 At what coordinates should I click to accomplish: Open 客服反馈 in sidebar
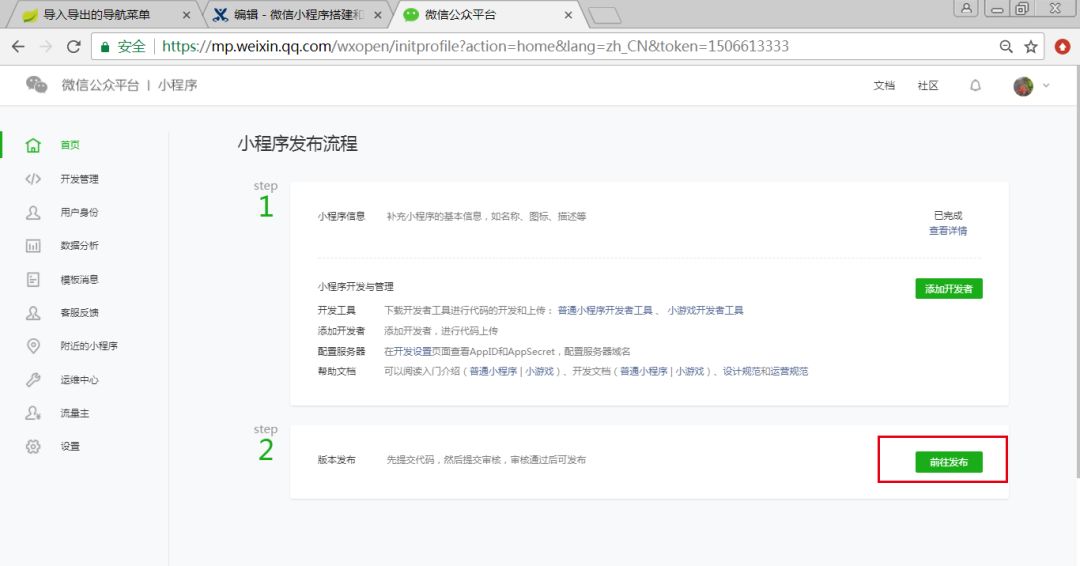[x=79, y=313]
